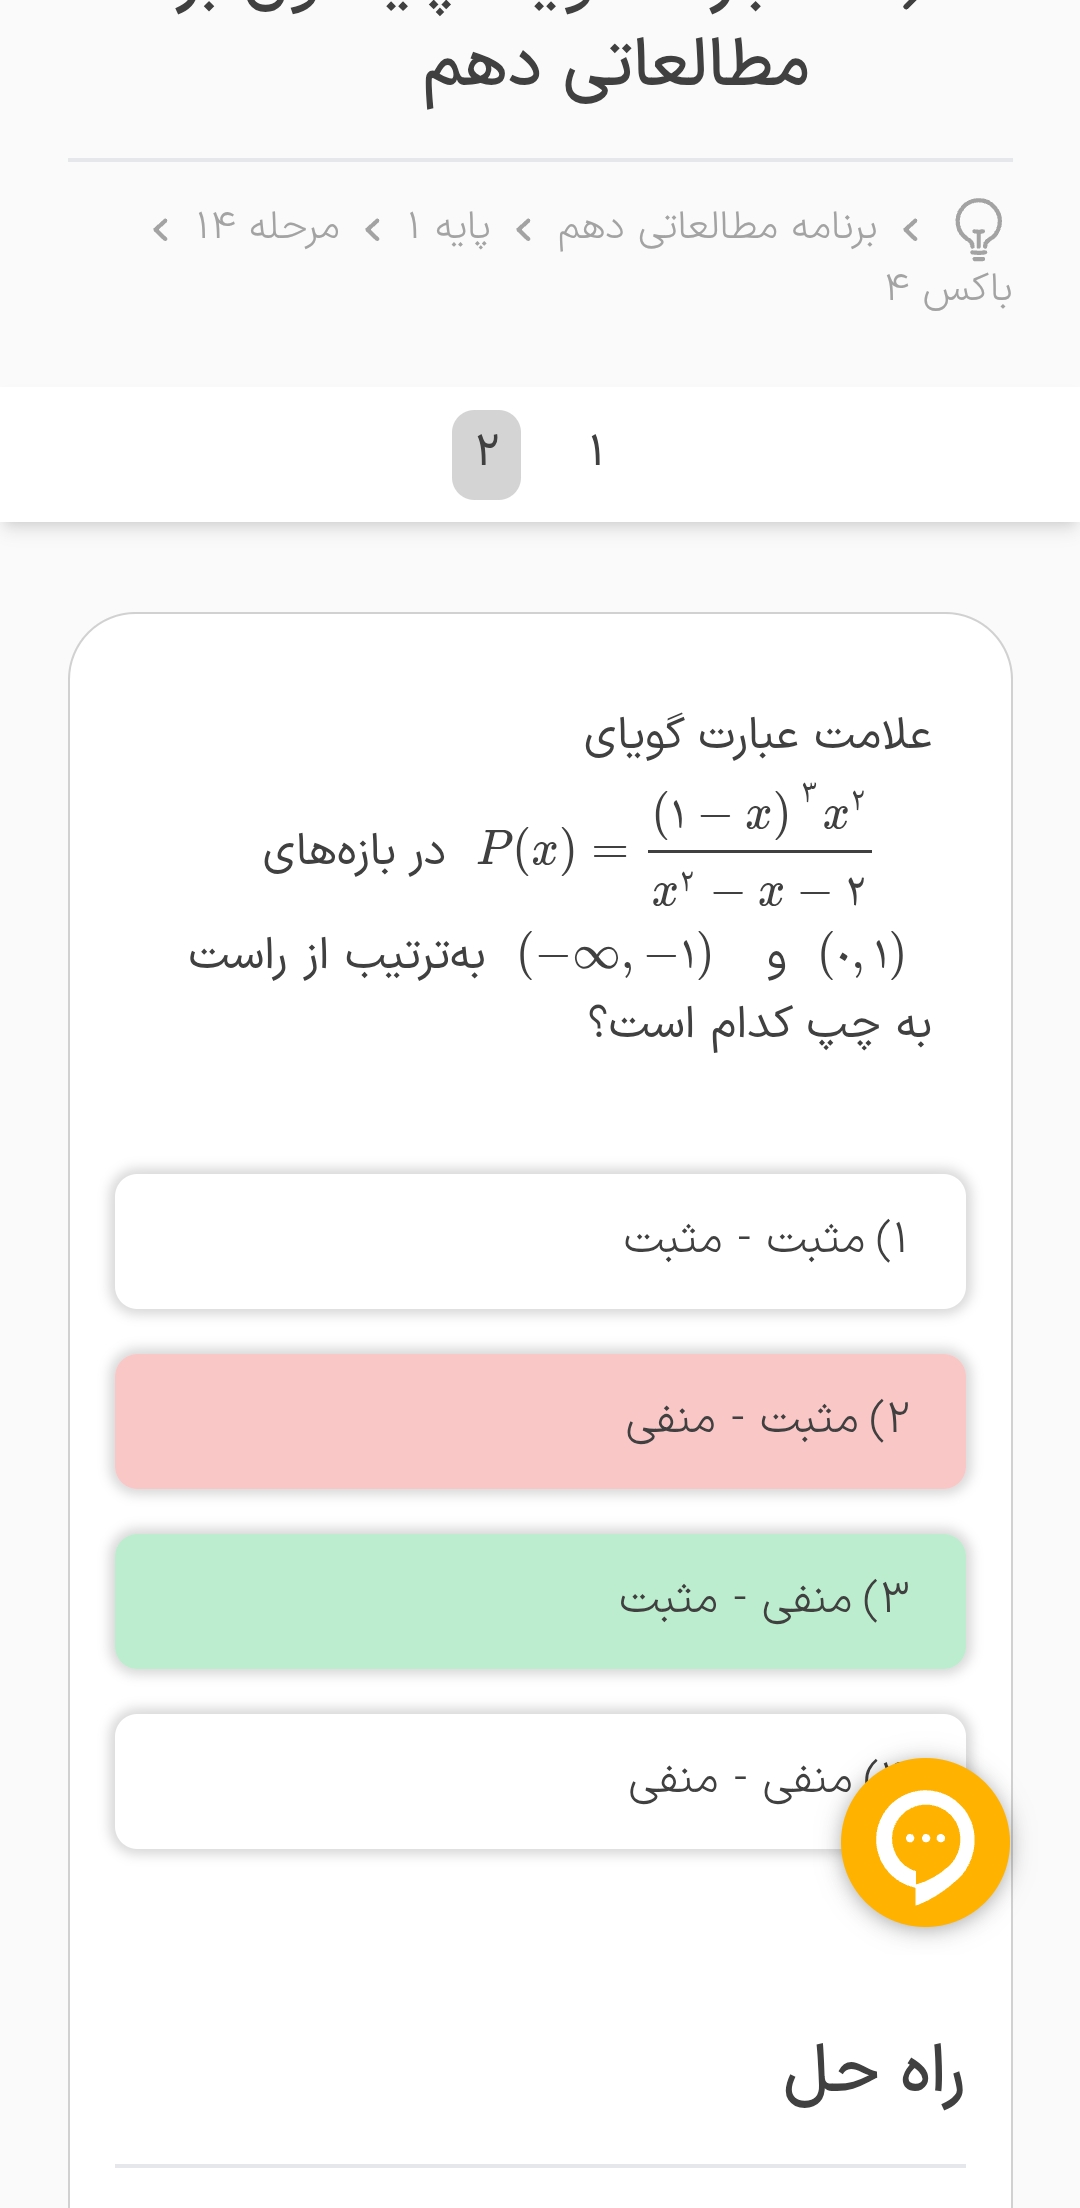Click the question text علامت عبارت گویای

click(758, 737)
